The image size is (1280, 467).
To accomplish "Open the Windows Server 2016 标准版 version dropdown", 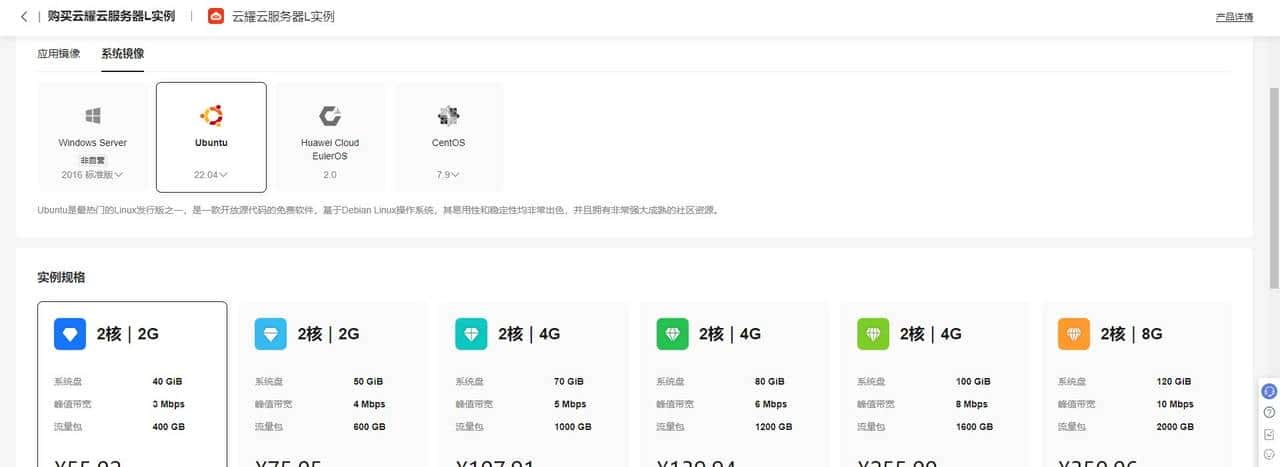I will tap(92, 174).
